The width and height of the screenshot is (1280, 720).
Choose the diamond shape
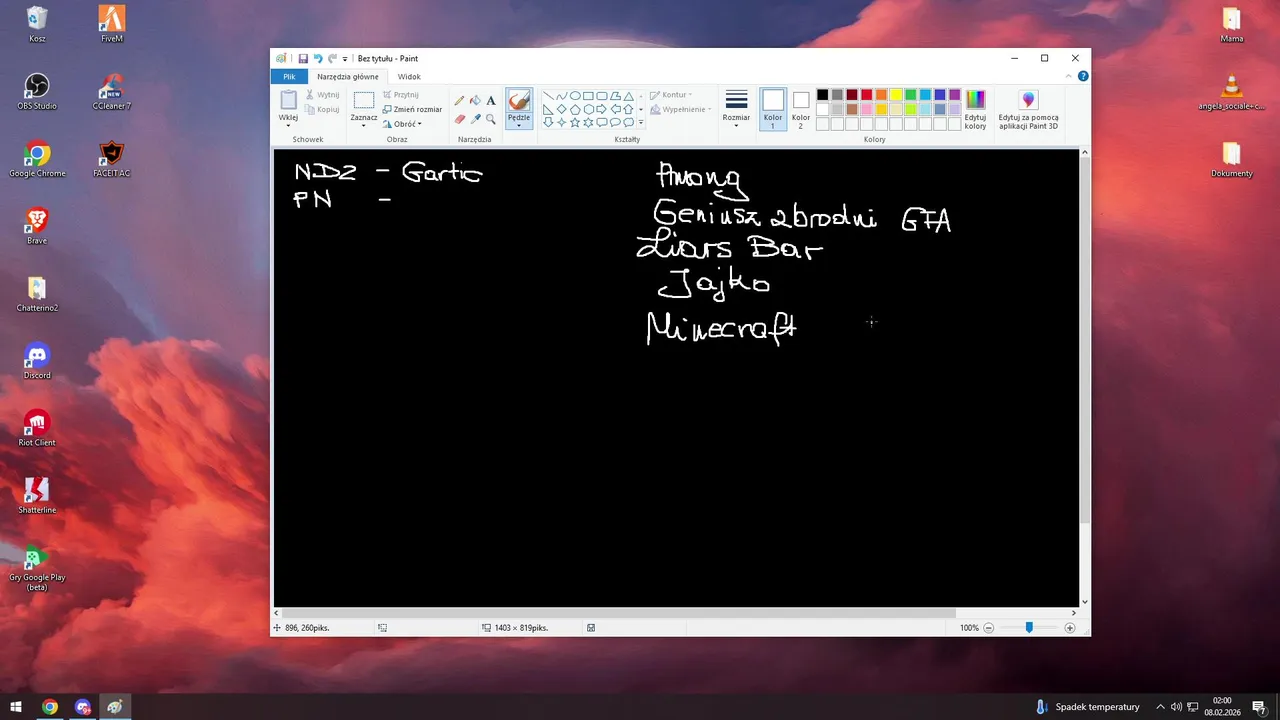coord(561,109)
